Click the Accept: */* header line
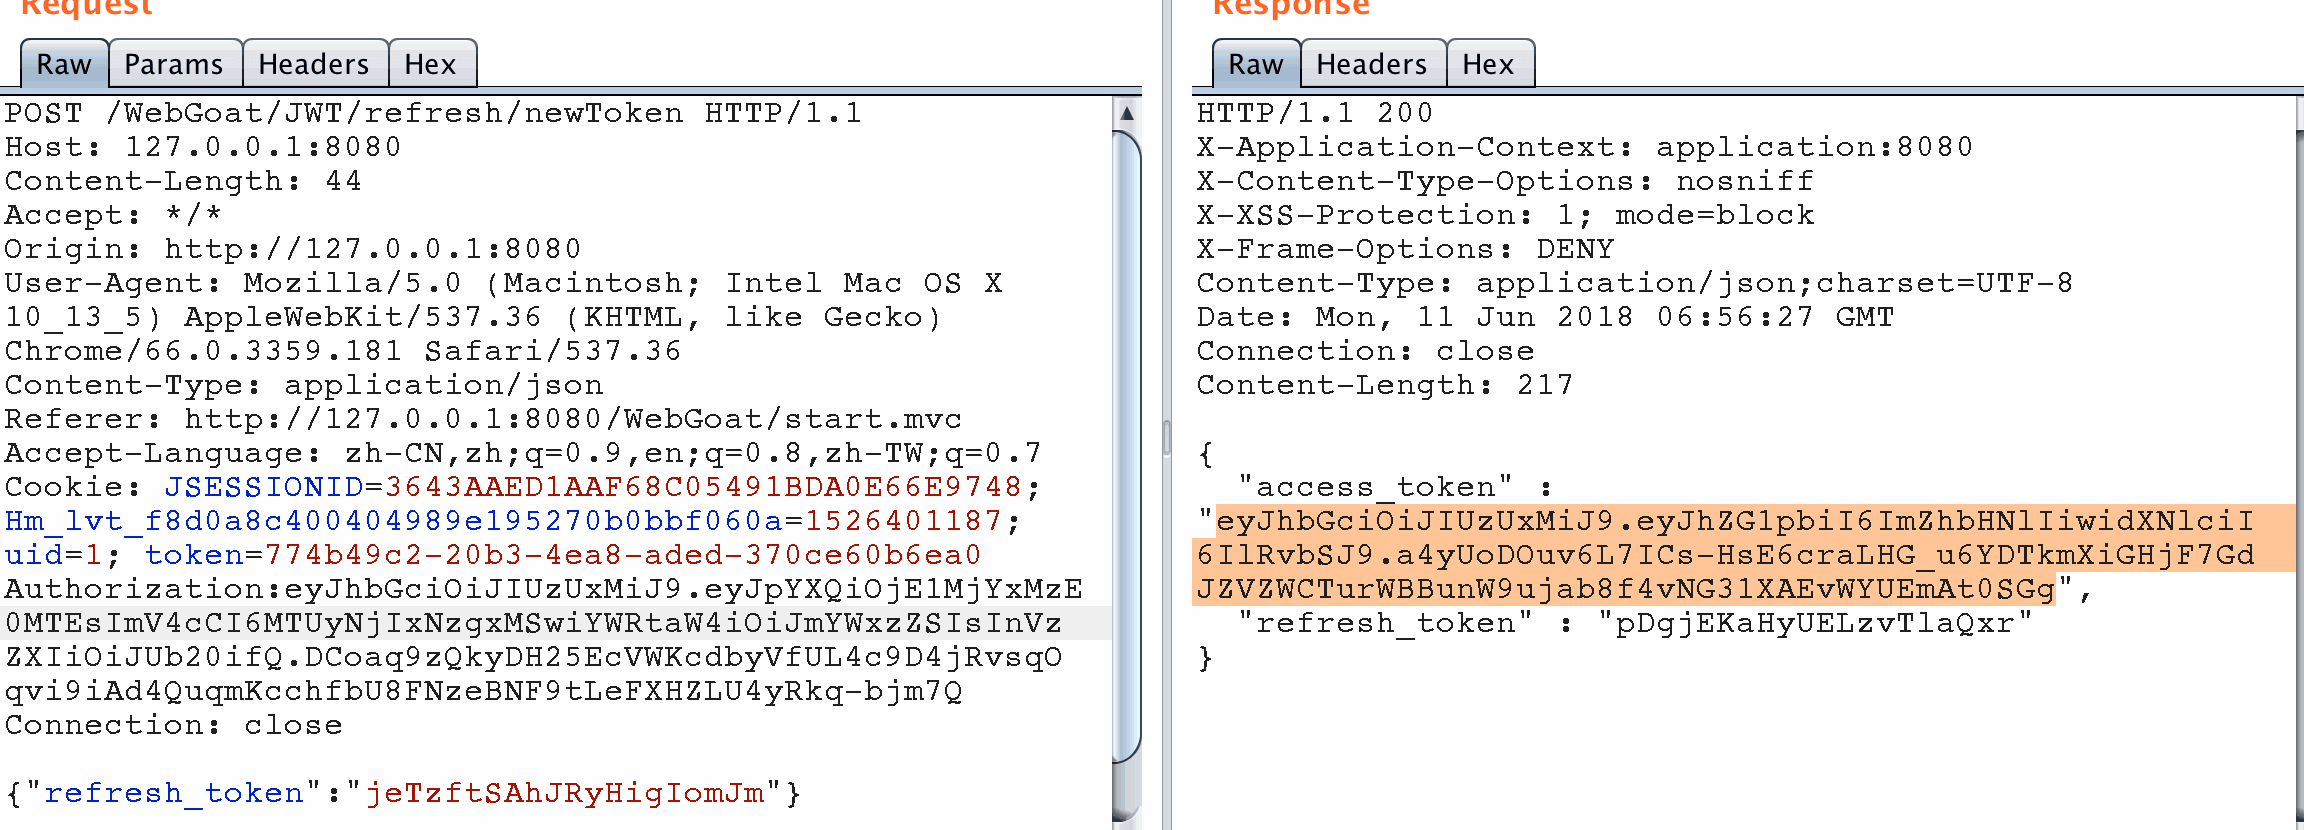This screenshot has width=2304, height=830. pyautogui.click(x=113, y=215)
